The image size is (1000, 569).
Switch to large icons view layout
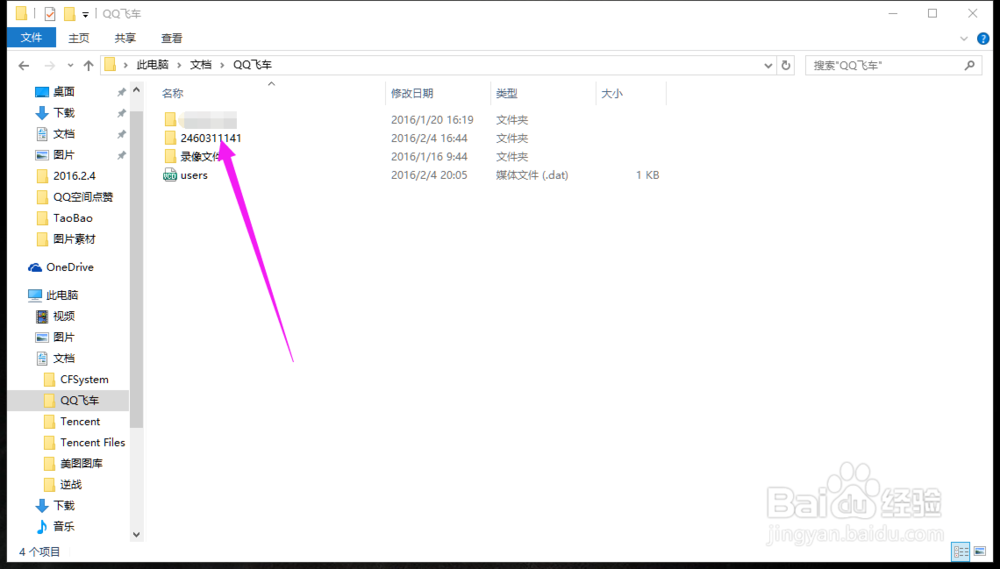pyautogui.click(x=980, y=551)
